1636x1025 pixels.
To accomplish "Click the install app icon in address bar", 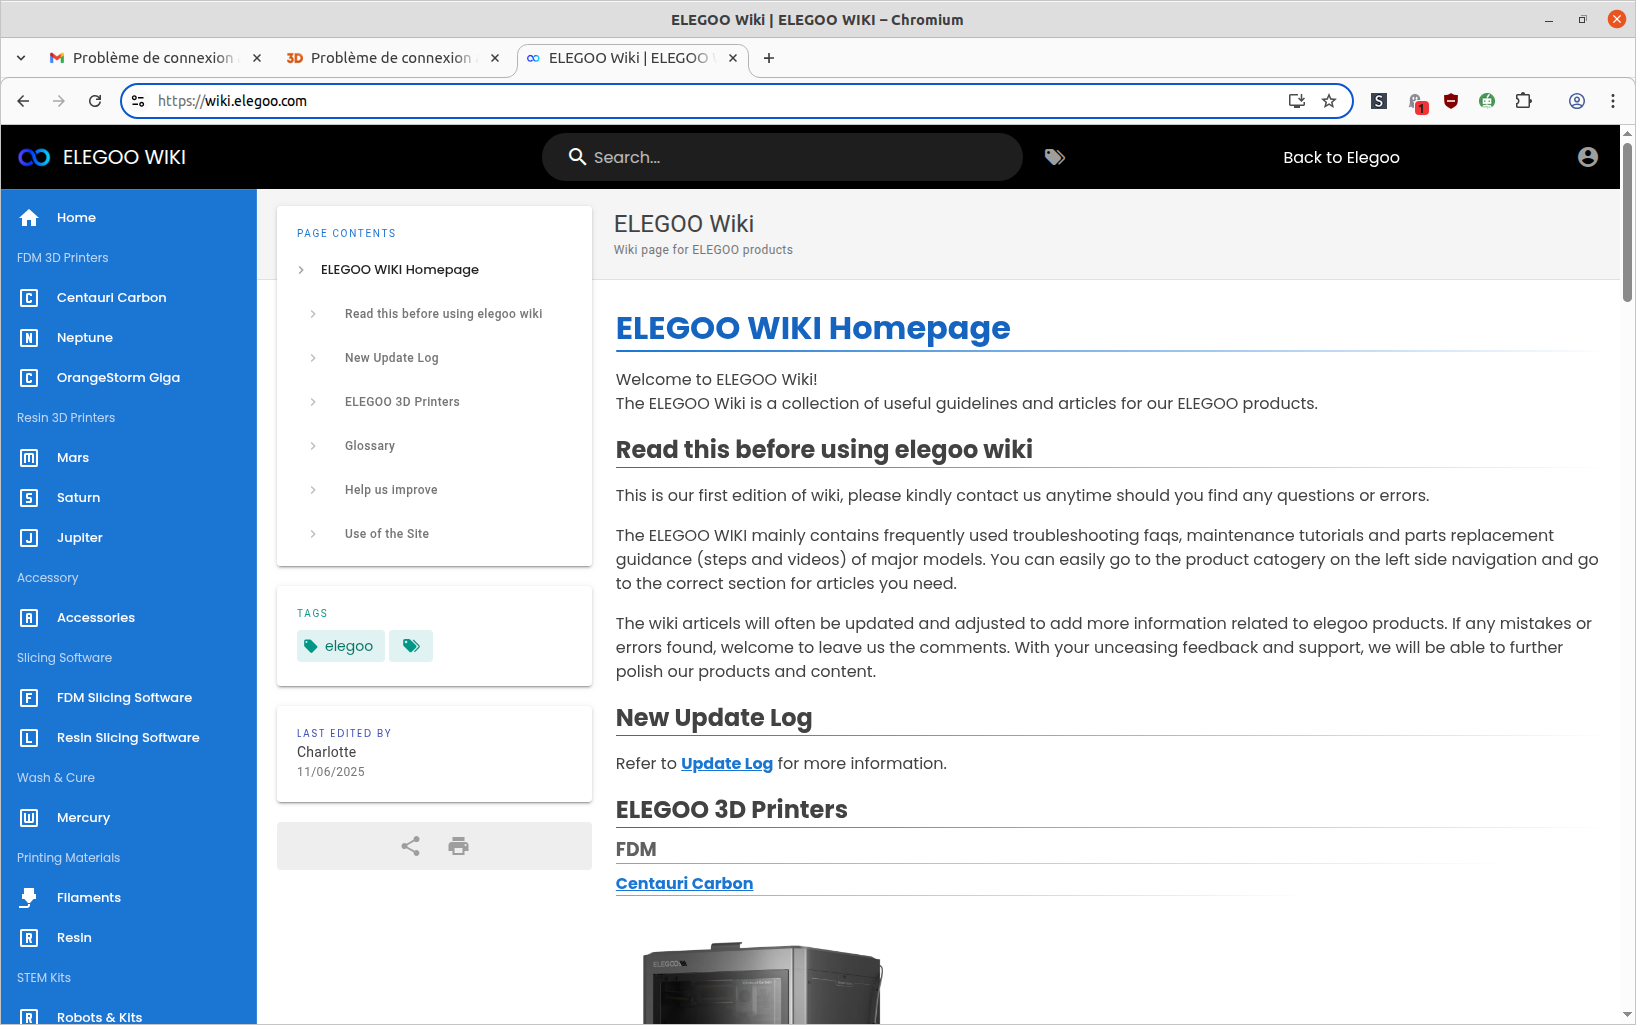I will pyautogui.click(x=1297, y=101).
